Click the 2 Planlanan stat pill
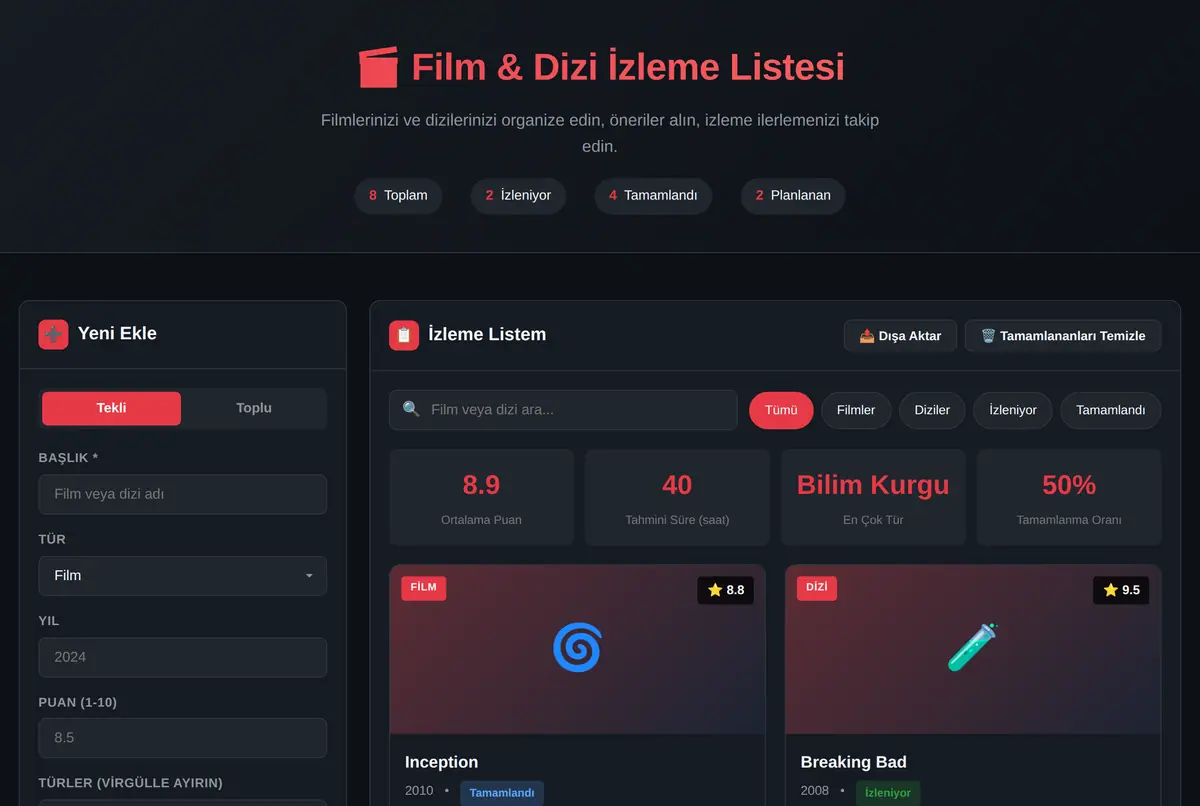 coord(793,195)
